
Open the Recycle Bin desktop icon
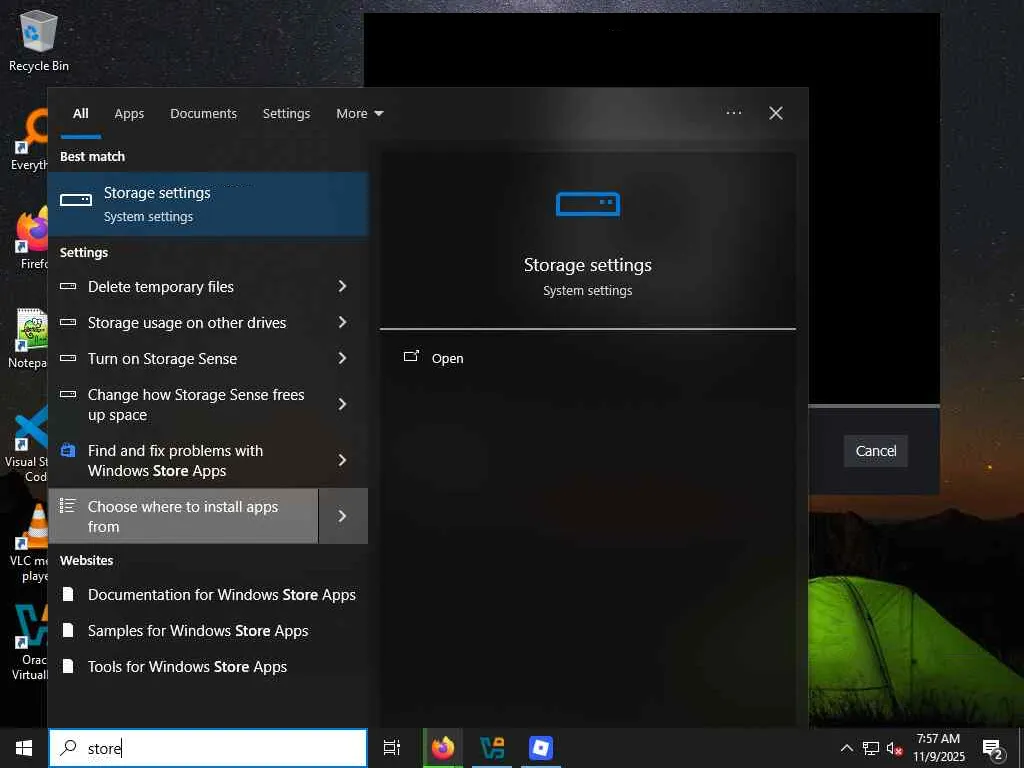pyautogui.click(x=39, y=41)
